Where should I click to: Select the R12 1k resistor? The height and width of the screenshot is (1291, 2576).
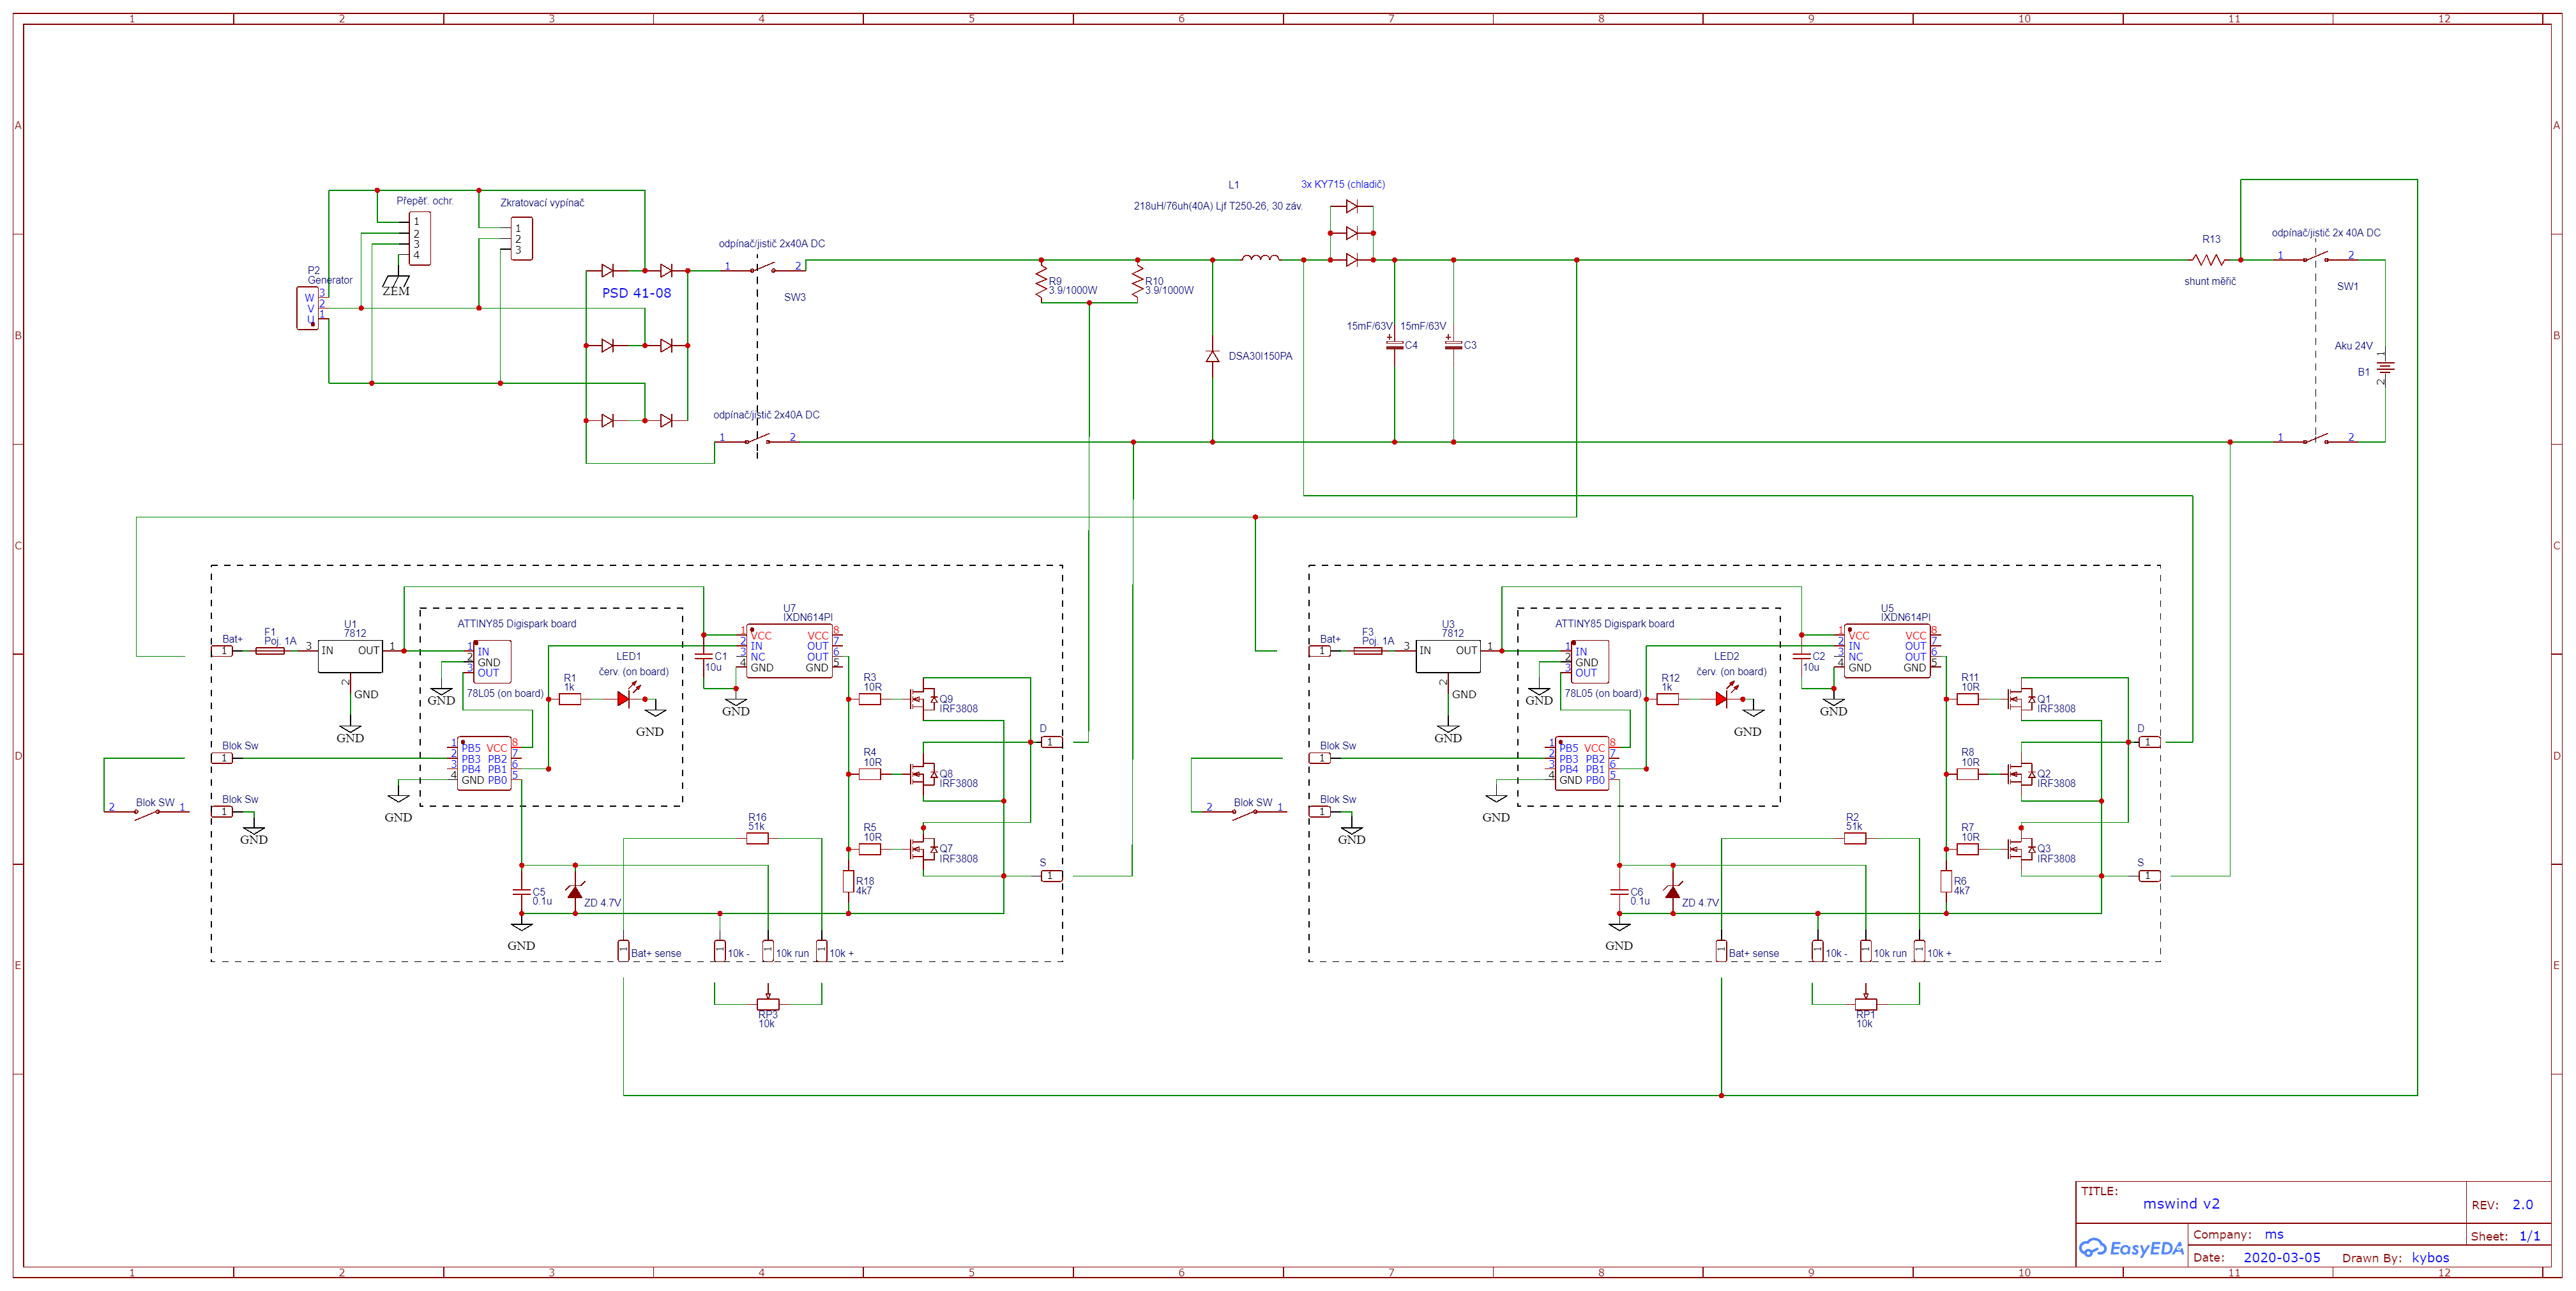click(1668, 699)
